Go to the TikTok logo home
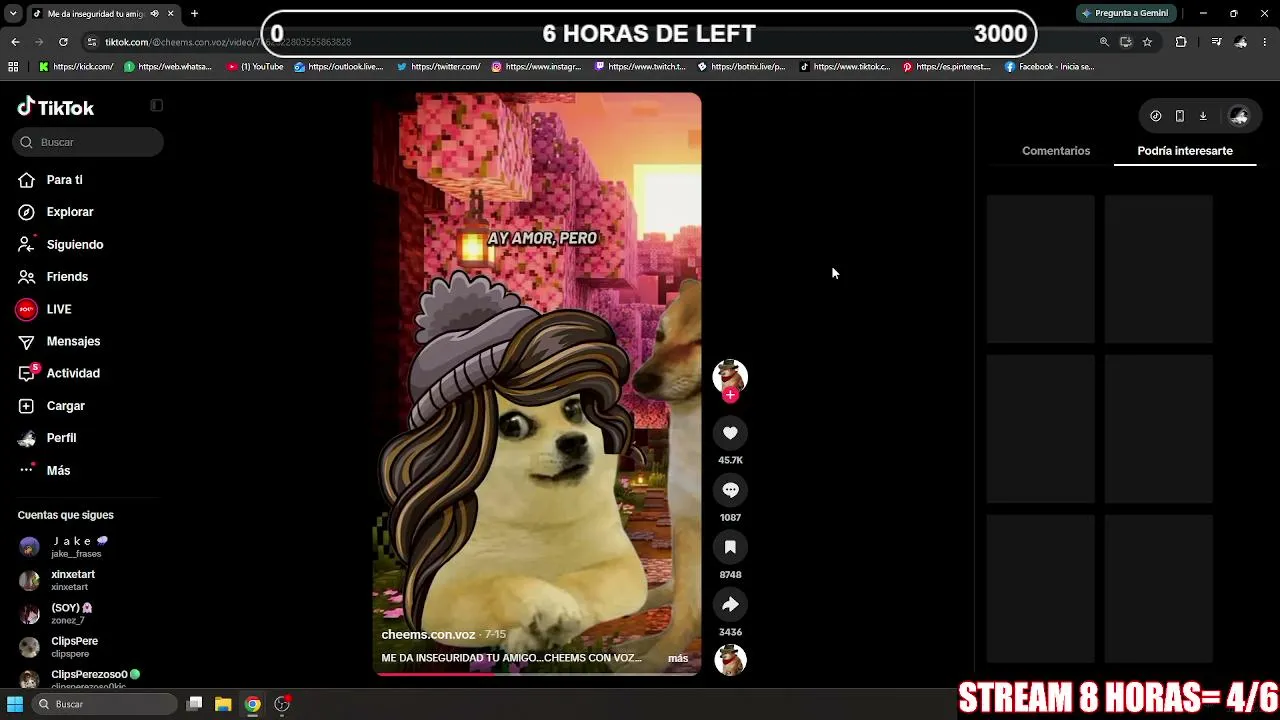 (56, 107)
